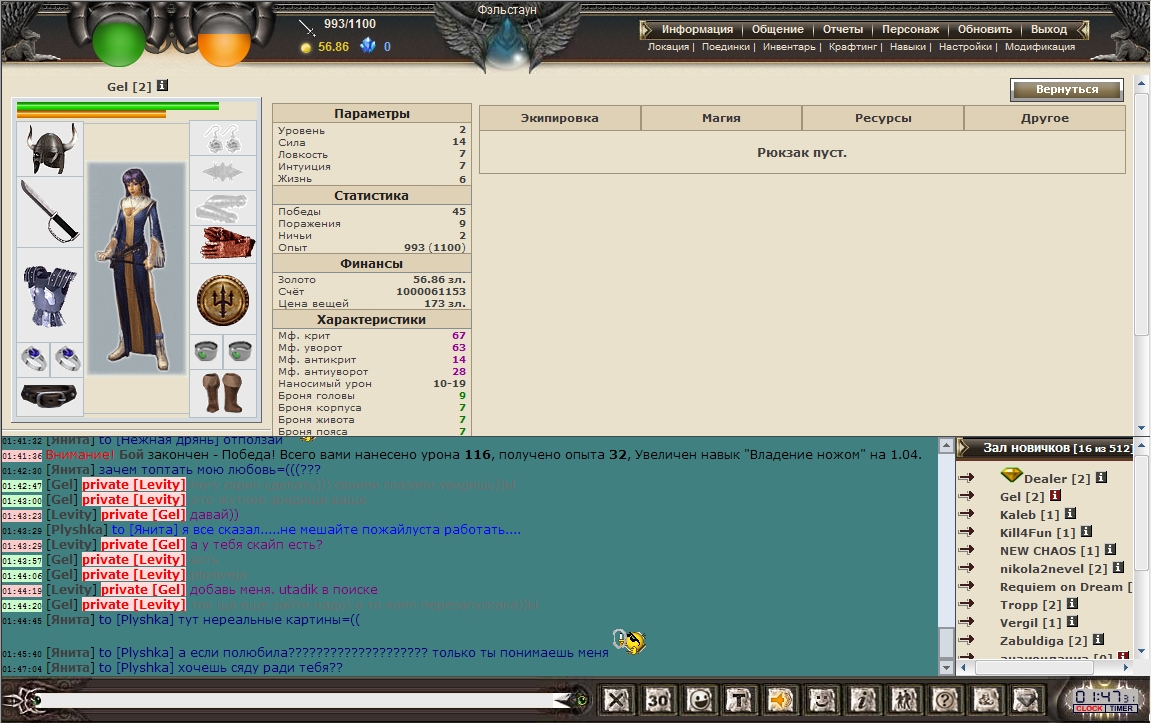Switch the clock widget to CLOCK
The width and height of the screenshot is (1152, 723).
[x=1090, y=708]
